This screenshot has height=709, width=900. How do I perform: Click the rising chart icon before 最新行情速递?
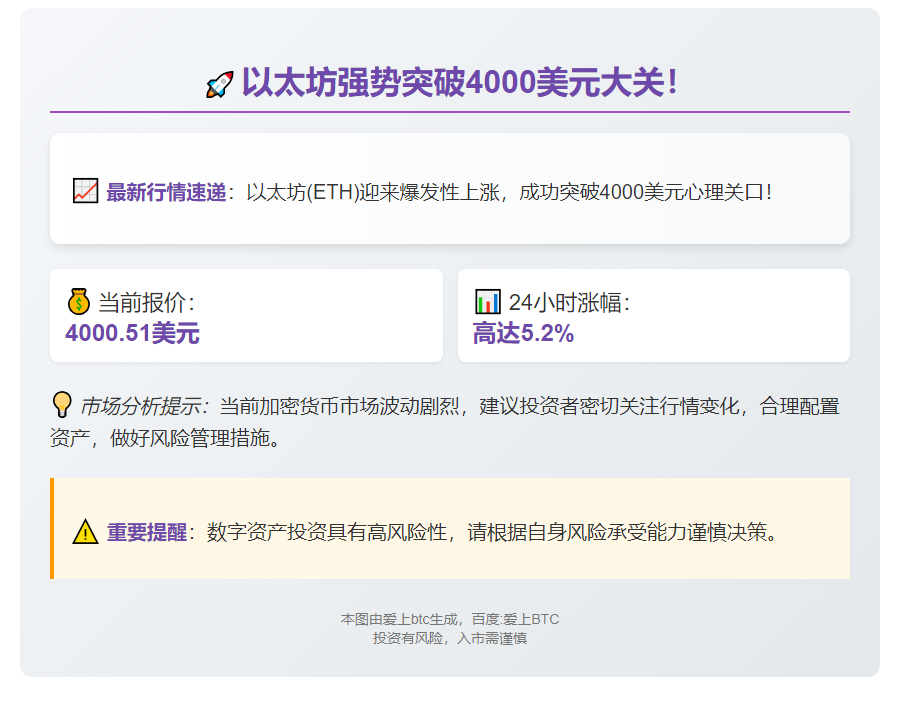[x=85, y=190]
